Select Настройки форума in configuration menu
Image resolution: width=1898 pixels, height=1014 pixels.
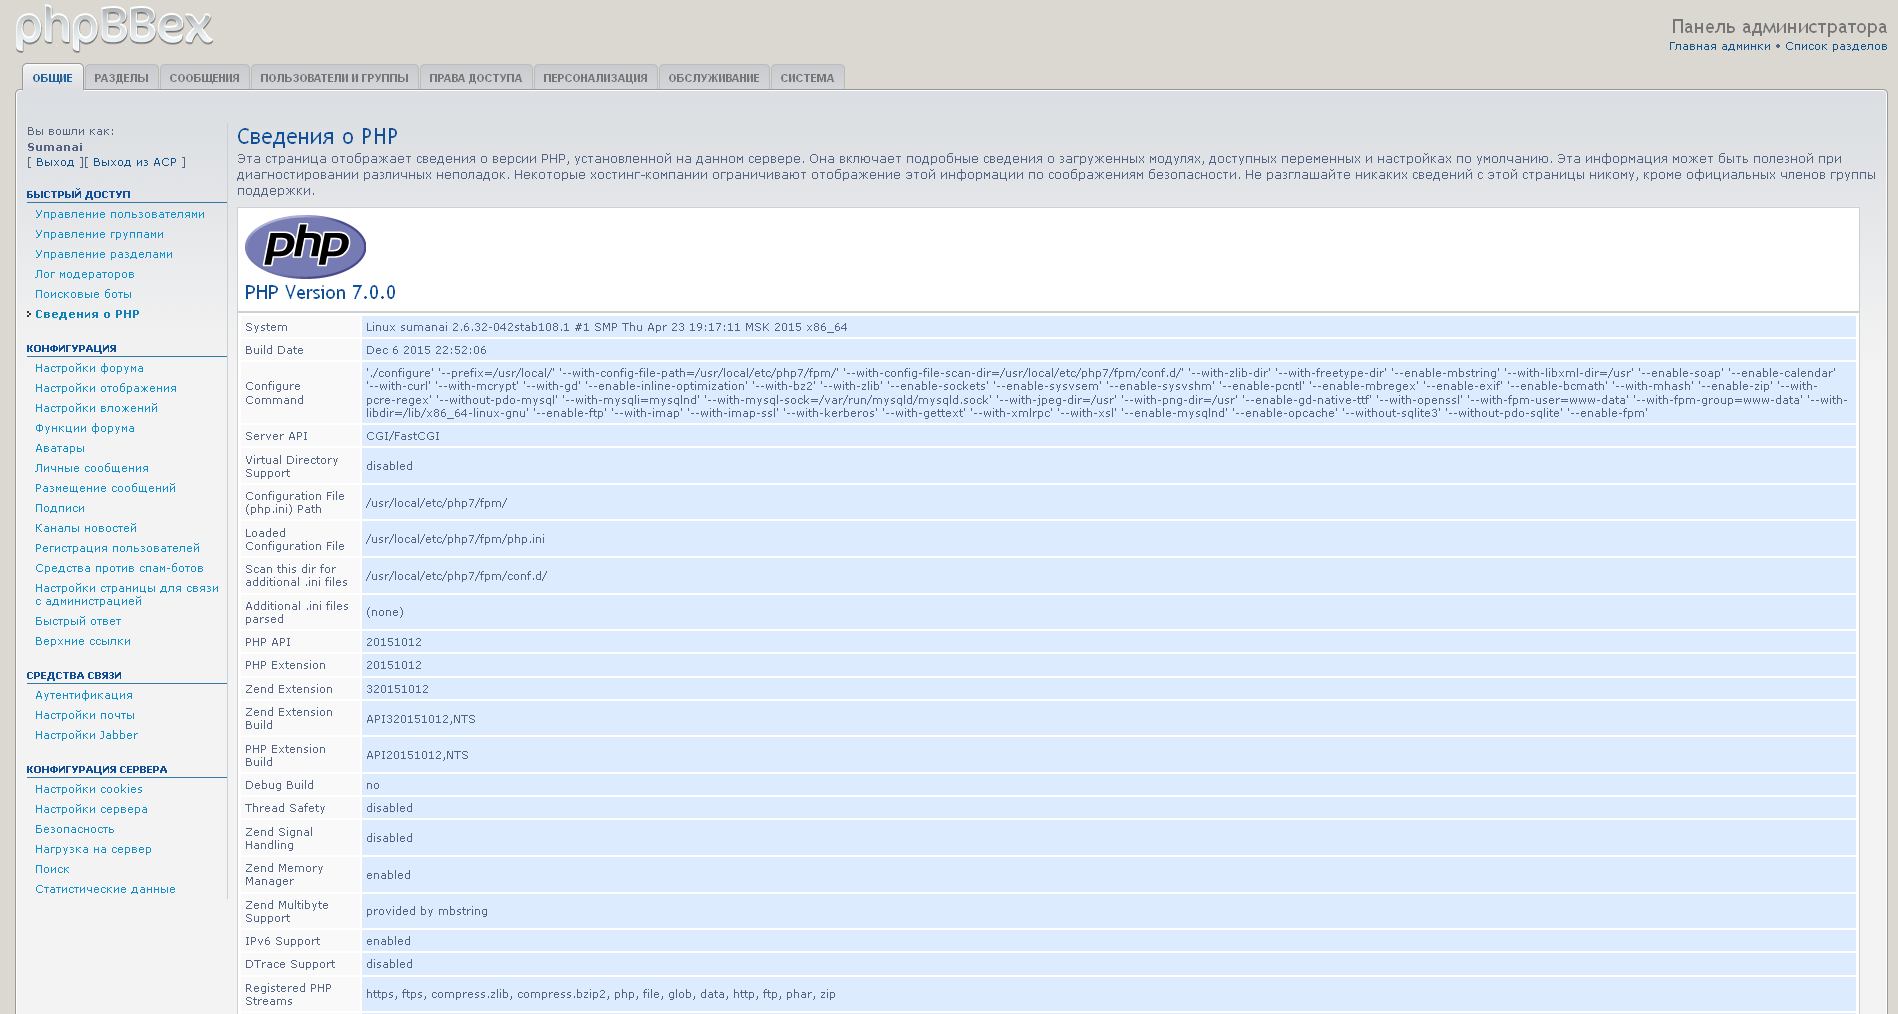89,368
